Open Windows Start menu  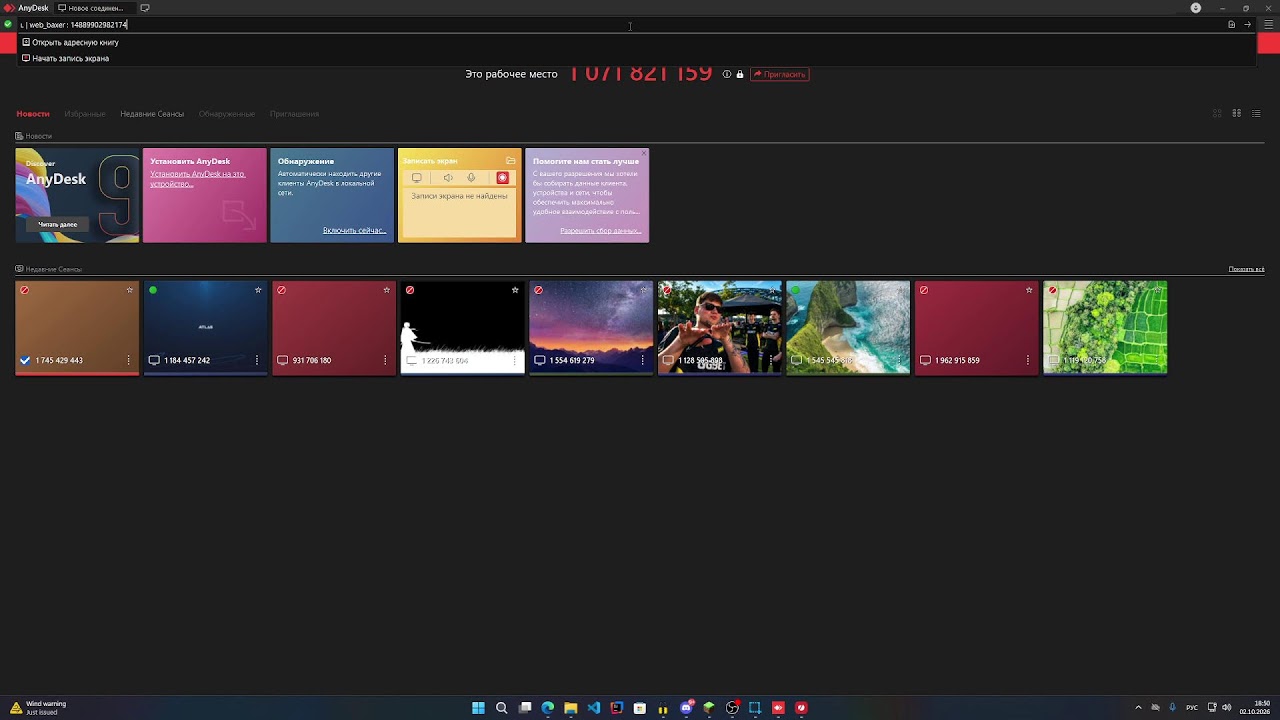pos(478,708)
